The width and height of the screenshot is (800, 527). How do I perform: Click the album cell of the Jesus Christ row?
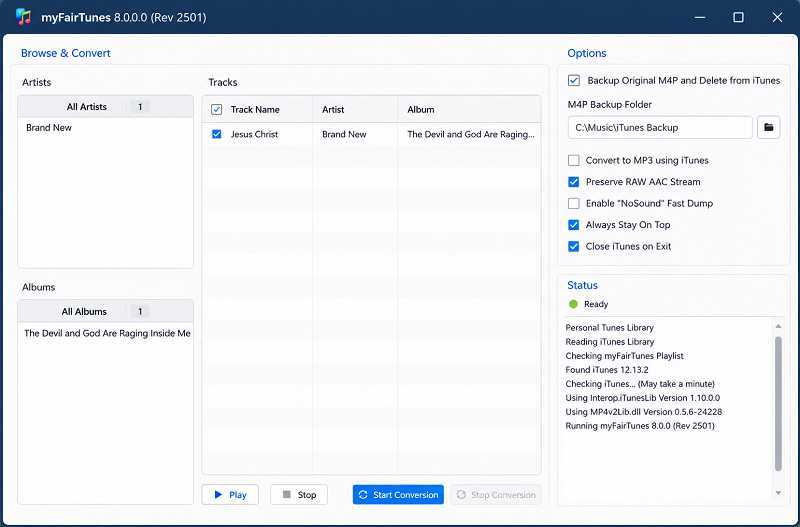471,134
